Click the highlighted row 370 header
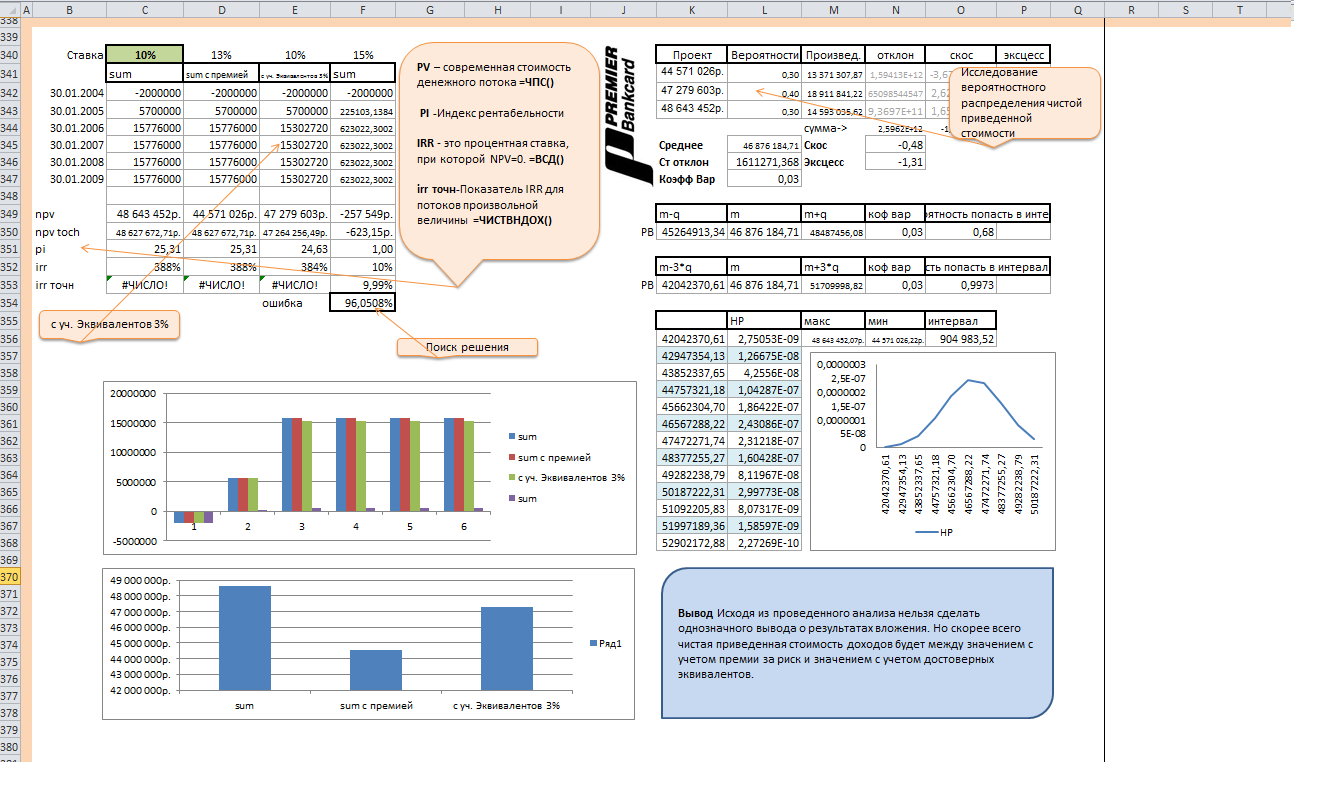Screen dimensions: 1333x788 click(x=11, y=578)
